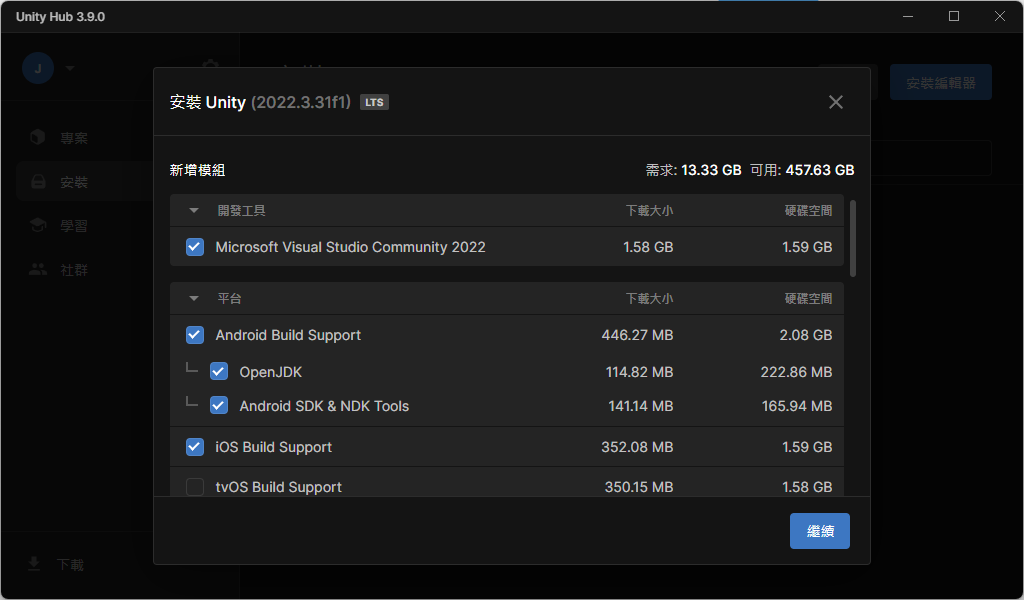Viewport: 1024px width, 600px height.
Task: Open the 安裝 installs sidebar item
Action: point(85,182)
